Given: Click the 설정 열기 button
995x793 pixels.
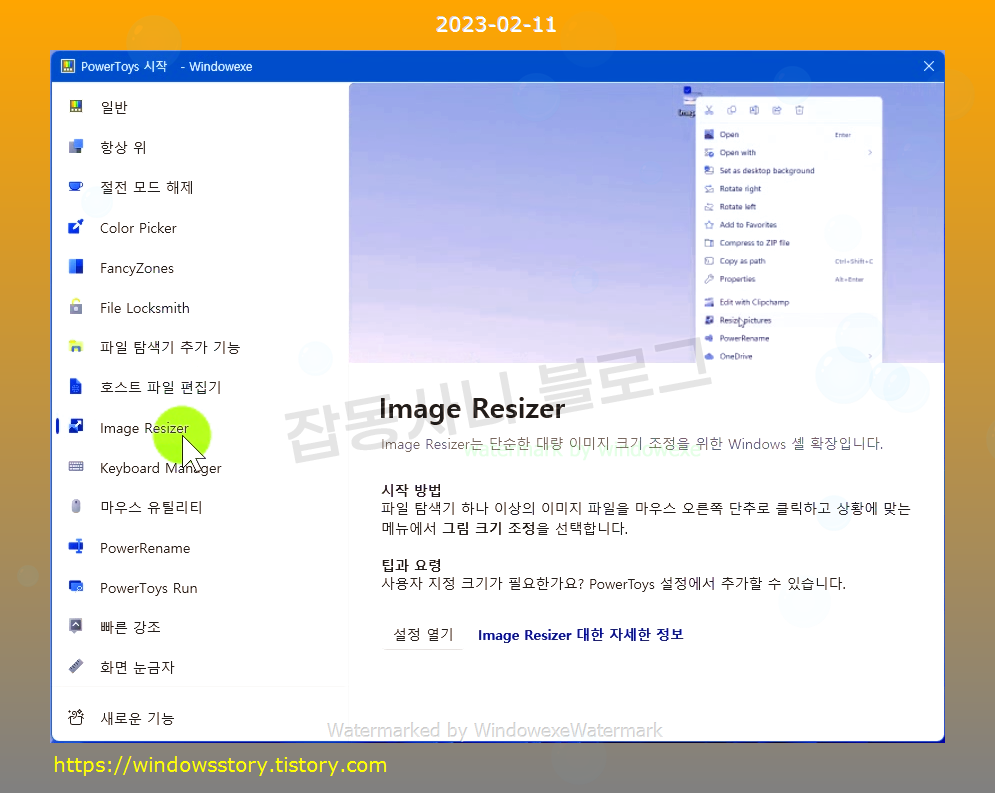Looking at the screenshot, I should point(423,634).
